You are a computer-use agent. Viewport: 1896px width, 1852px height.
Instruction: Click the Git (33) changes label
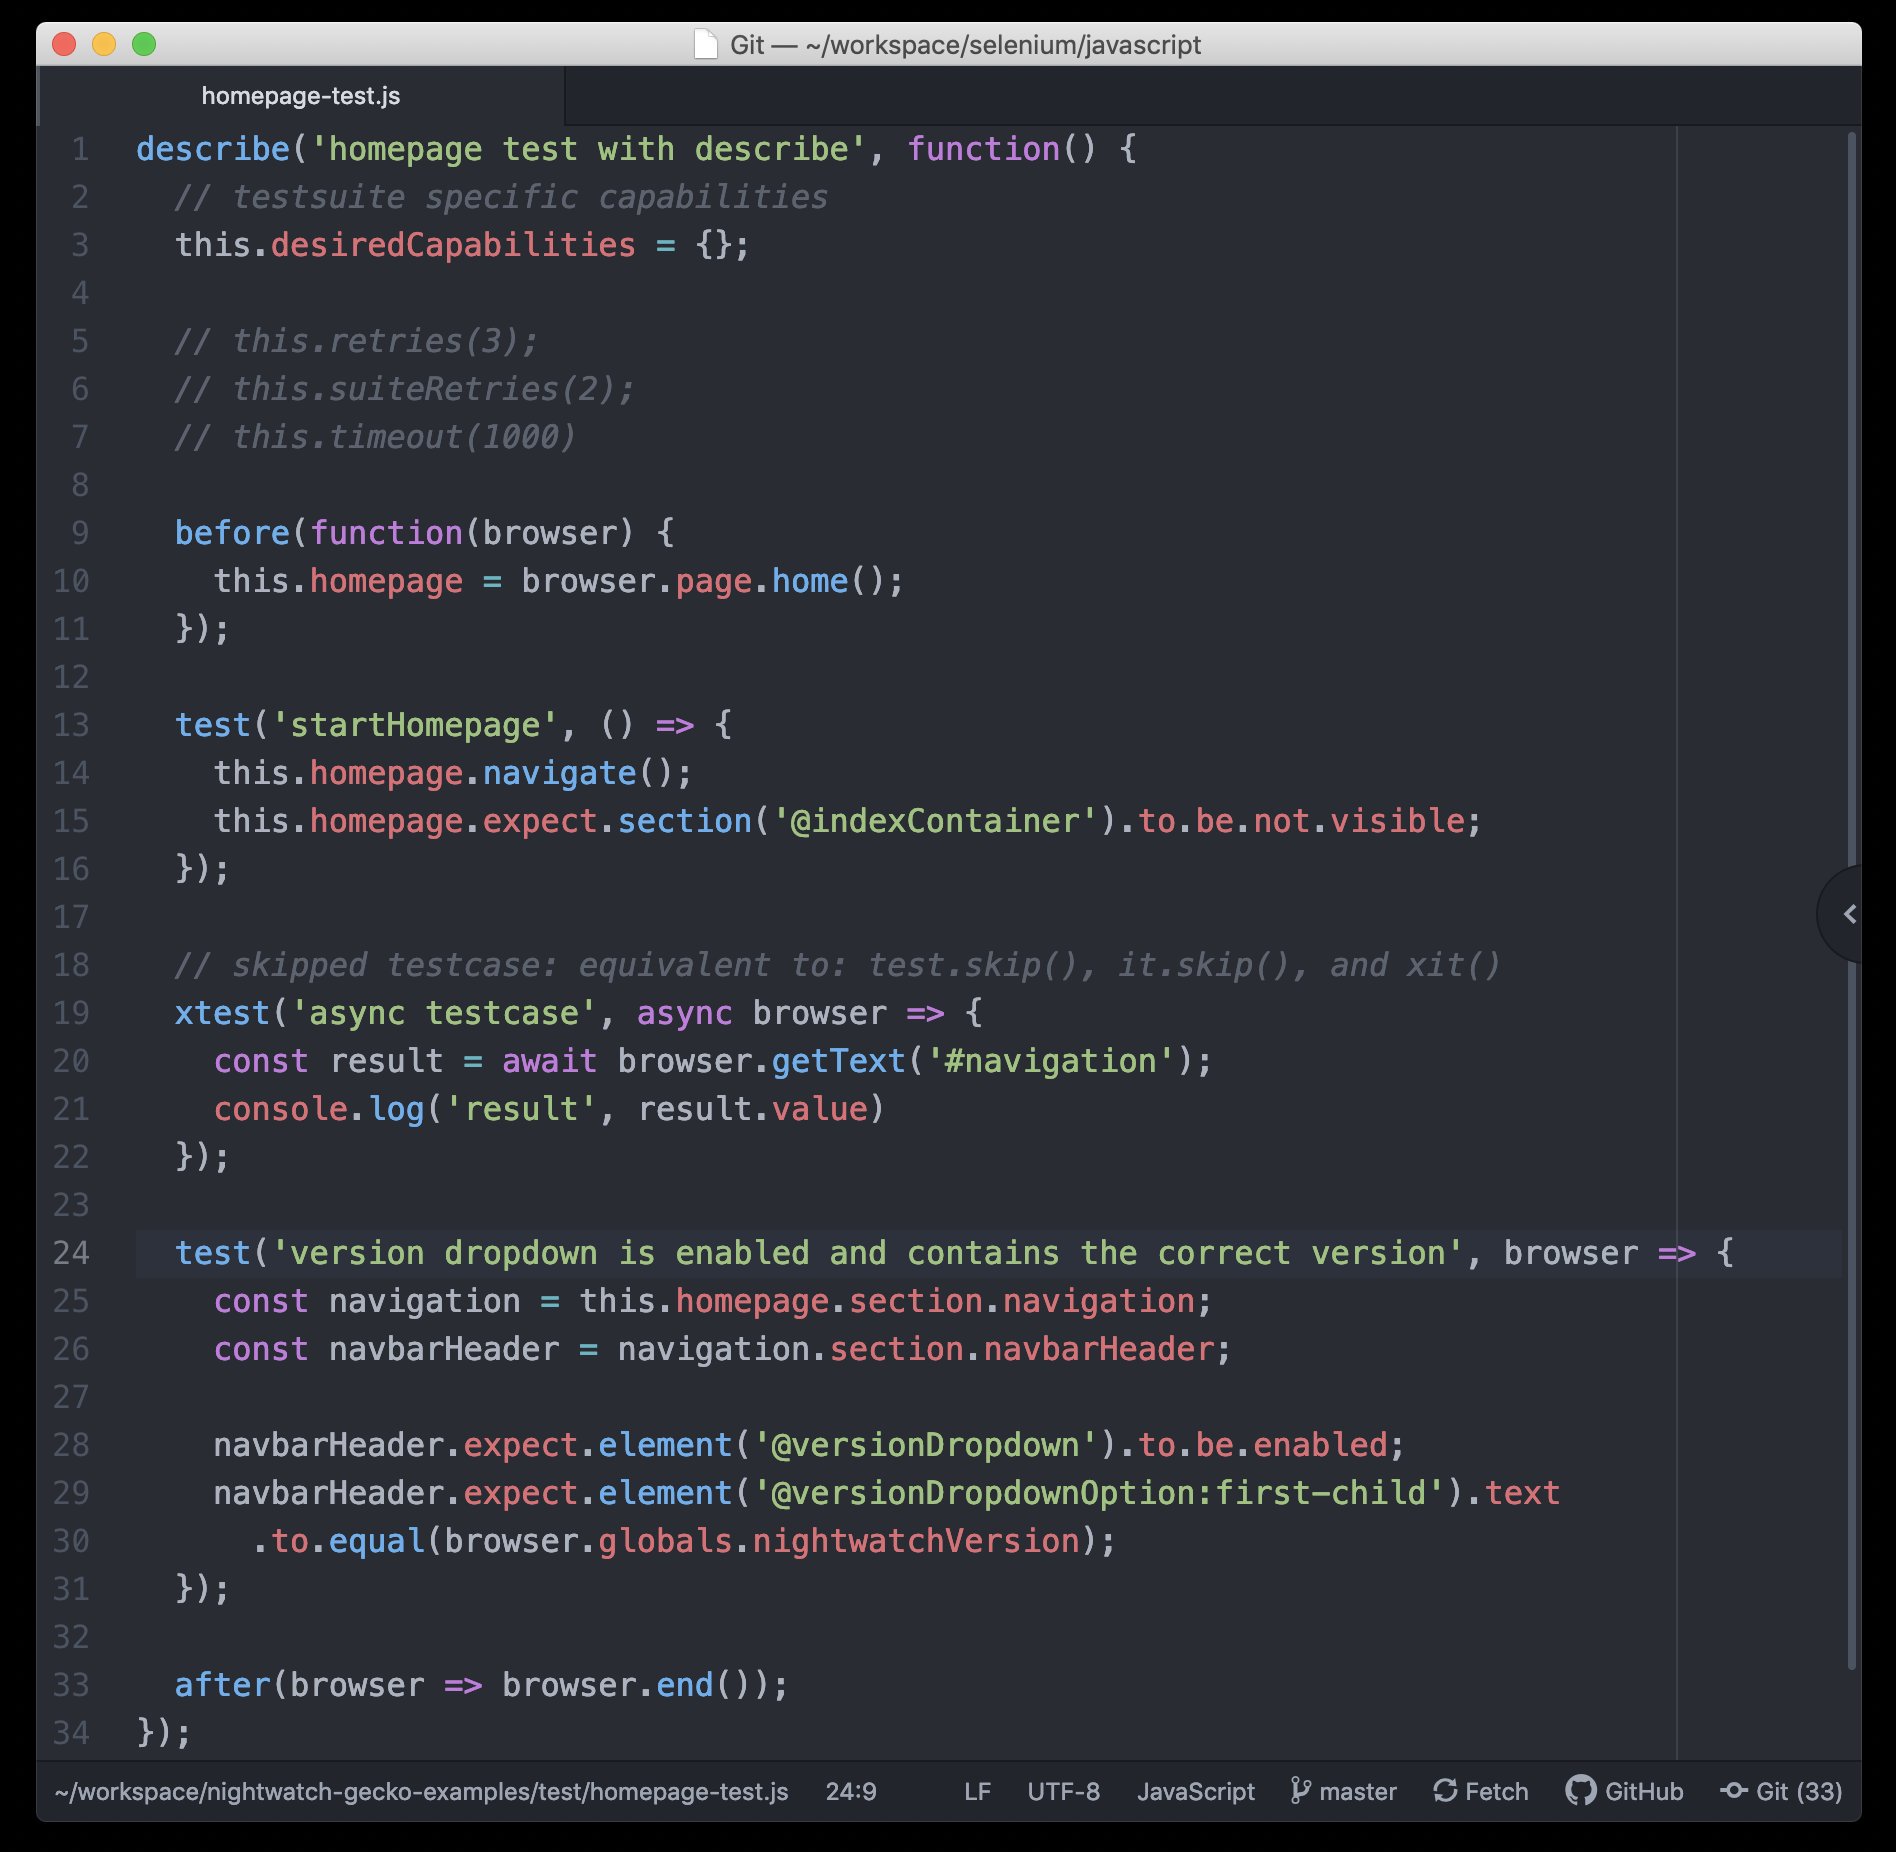click(1799, 1791)
